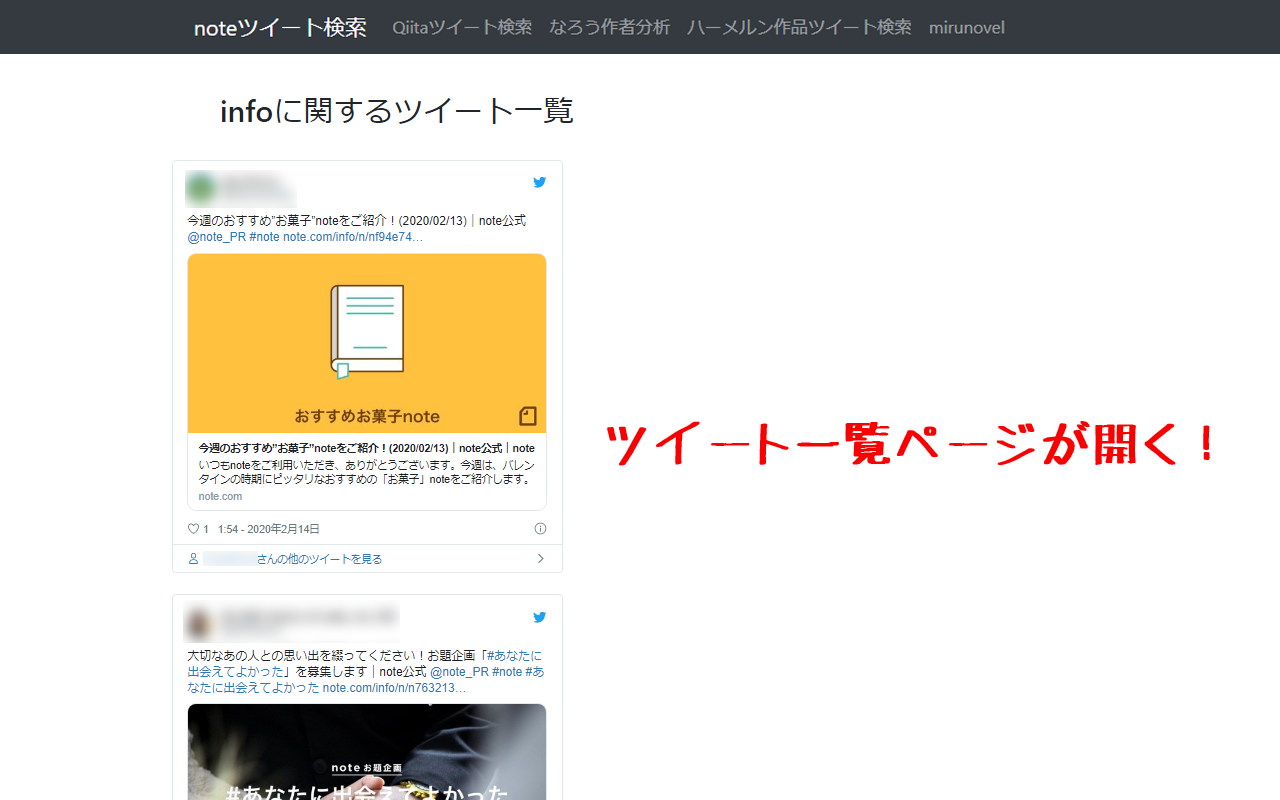The width and height of the screenshot is (1280, 800).
Task: Go to Qiitaツイート検索 in navbar
Action: coord(462,27)
